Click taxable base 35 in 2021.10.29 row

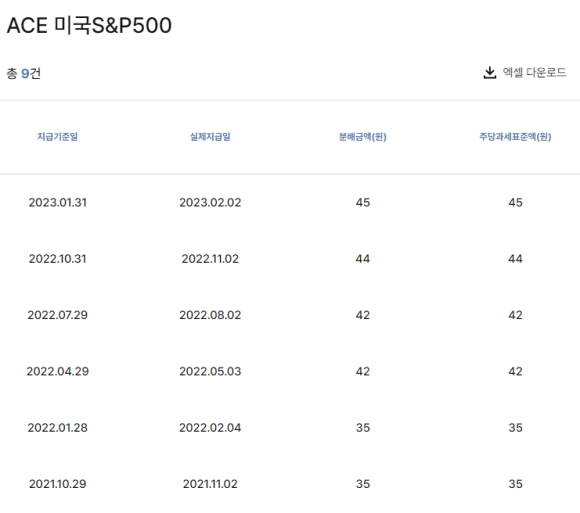click(515, 484)
